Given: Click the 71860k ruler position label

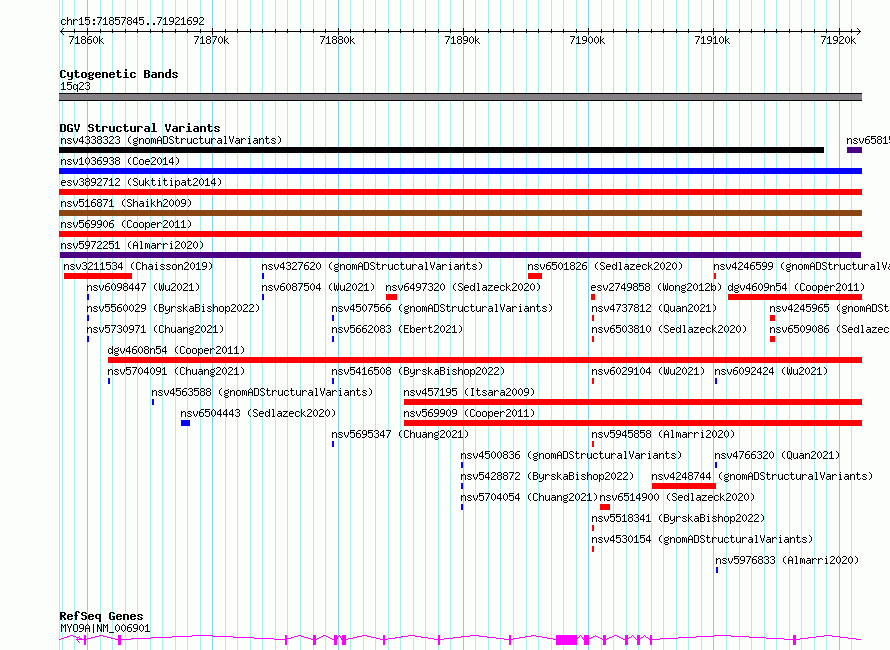Looking at the screenshot, I should pyautogui.click(x=86, y=40).
